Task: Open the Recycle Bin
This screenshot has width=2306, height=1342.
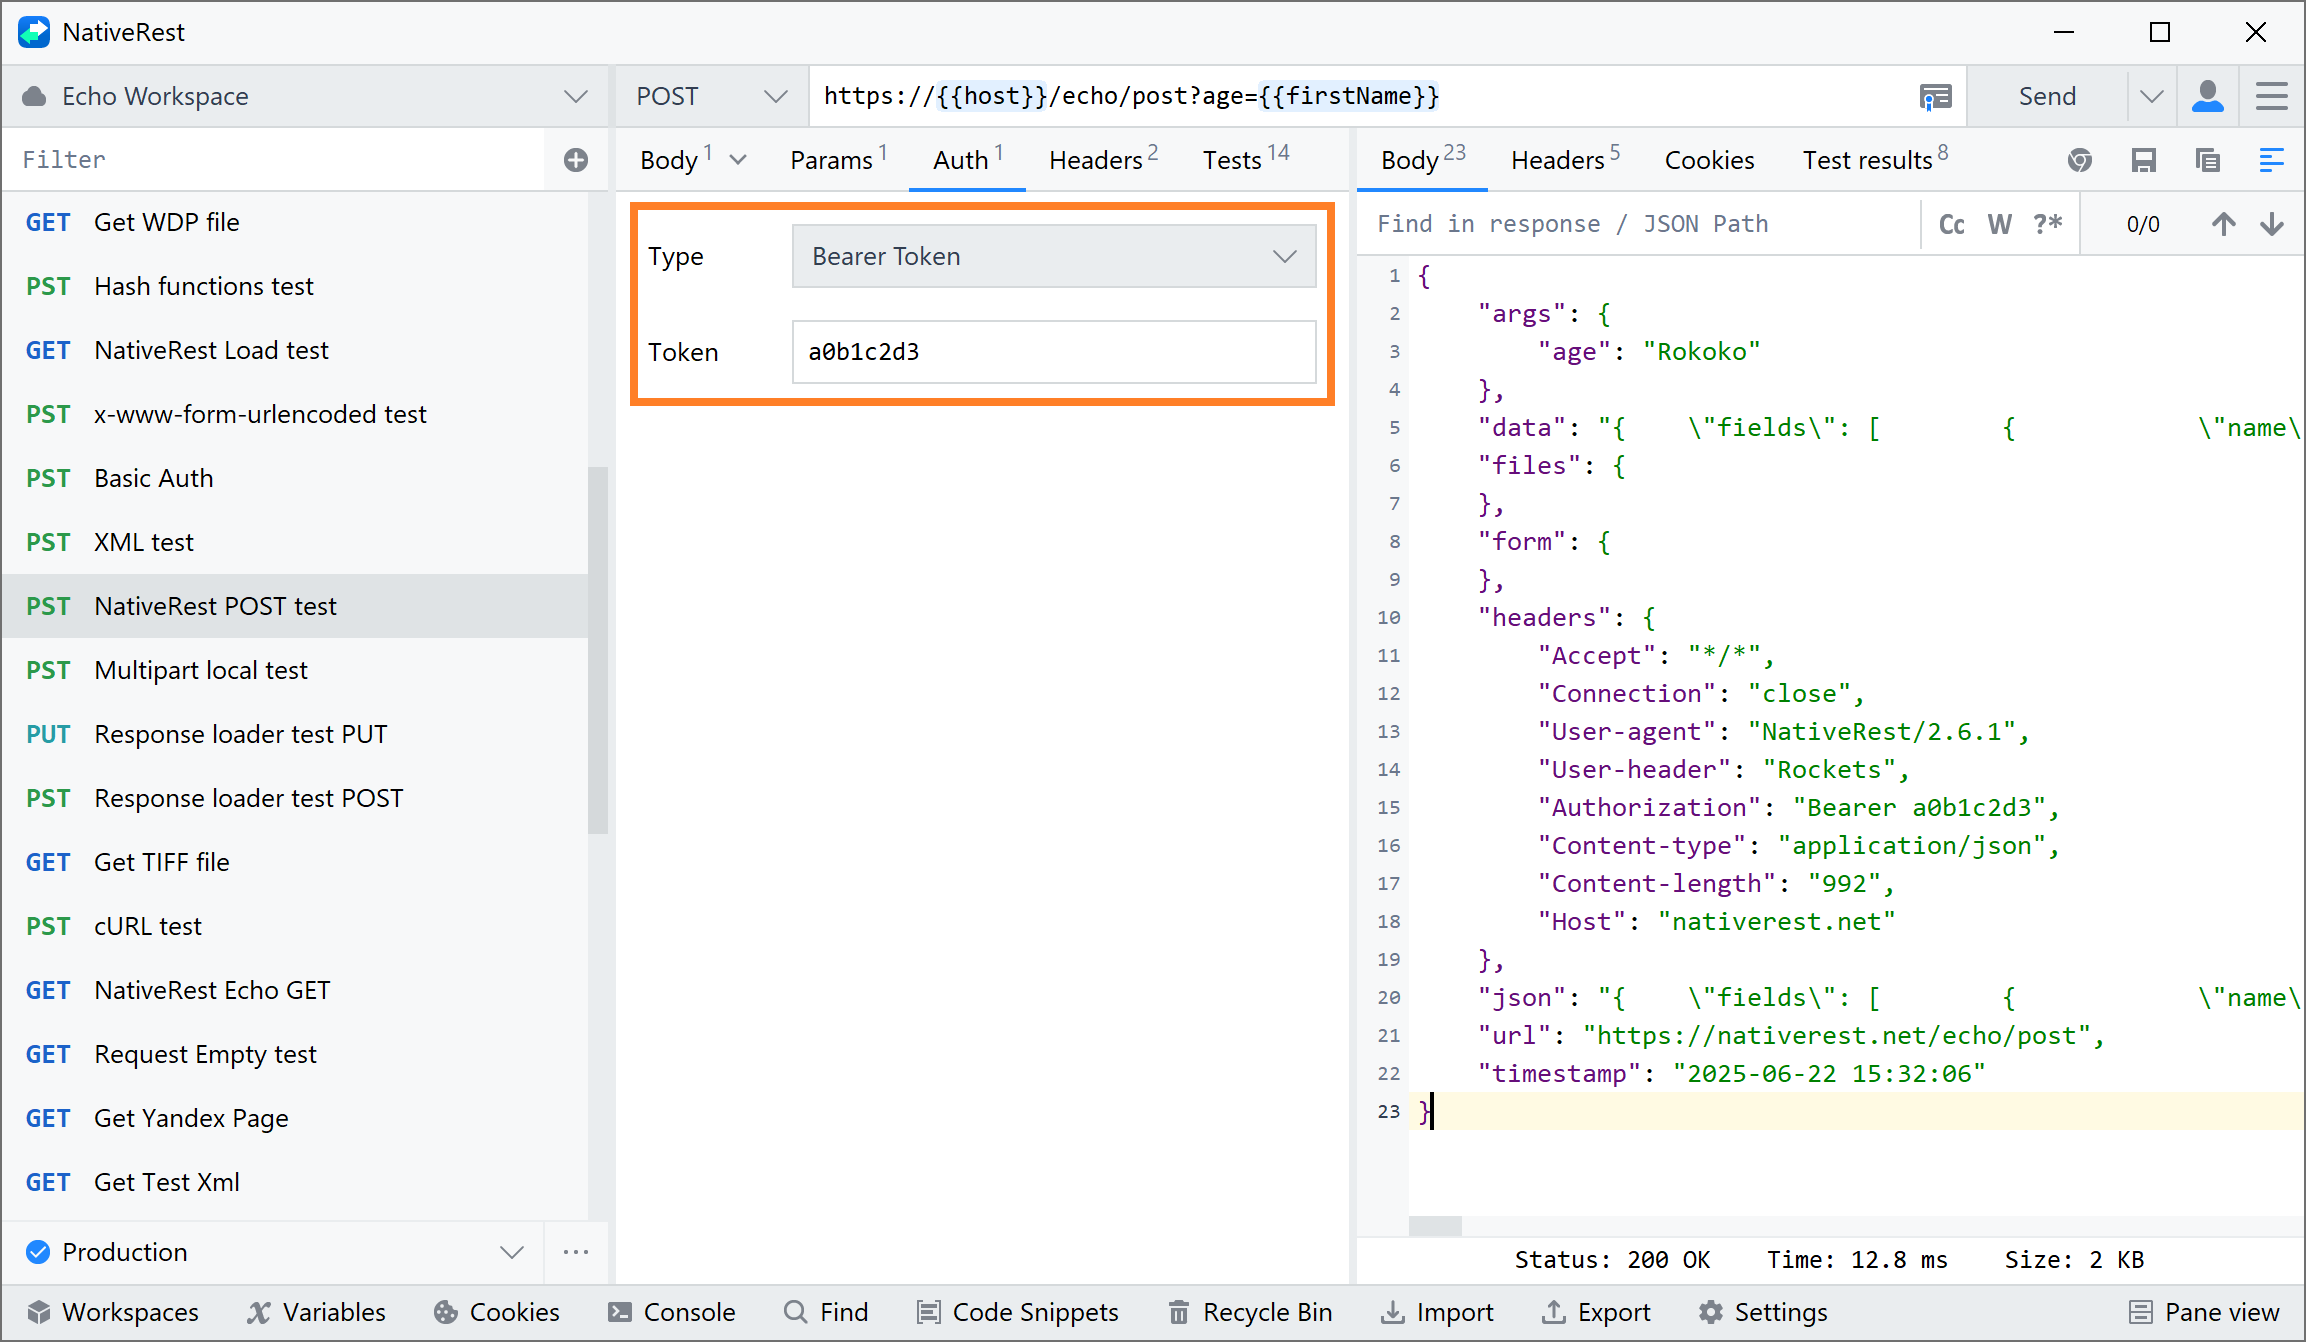Action: point(1250,1312)
